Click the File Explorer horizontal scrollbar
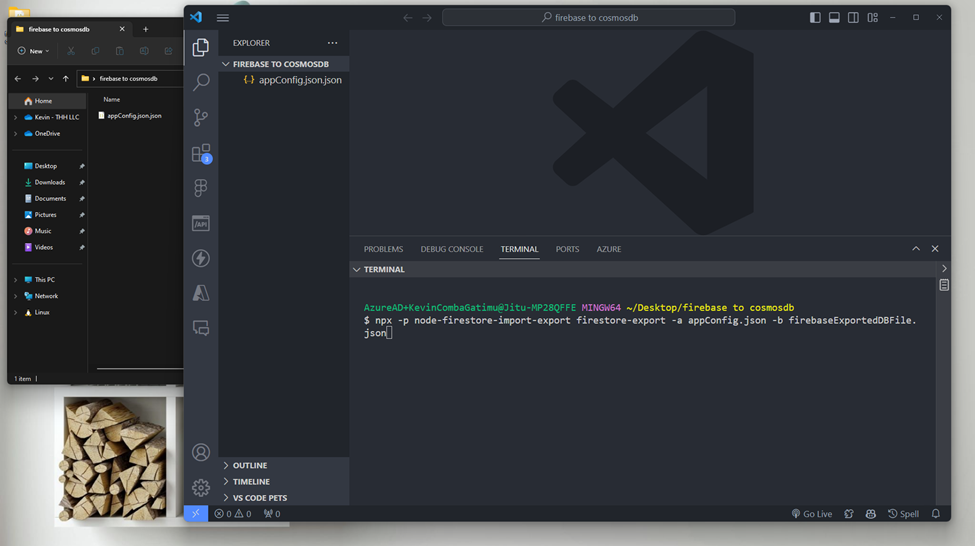The height and width of the screenshot is (546, 975). point(140,369)
